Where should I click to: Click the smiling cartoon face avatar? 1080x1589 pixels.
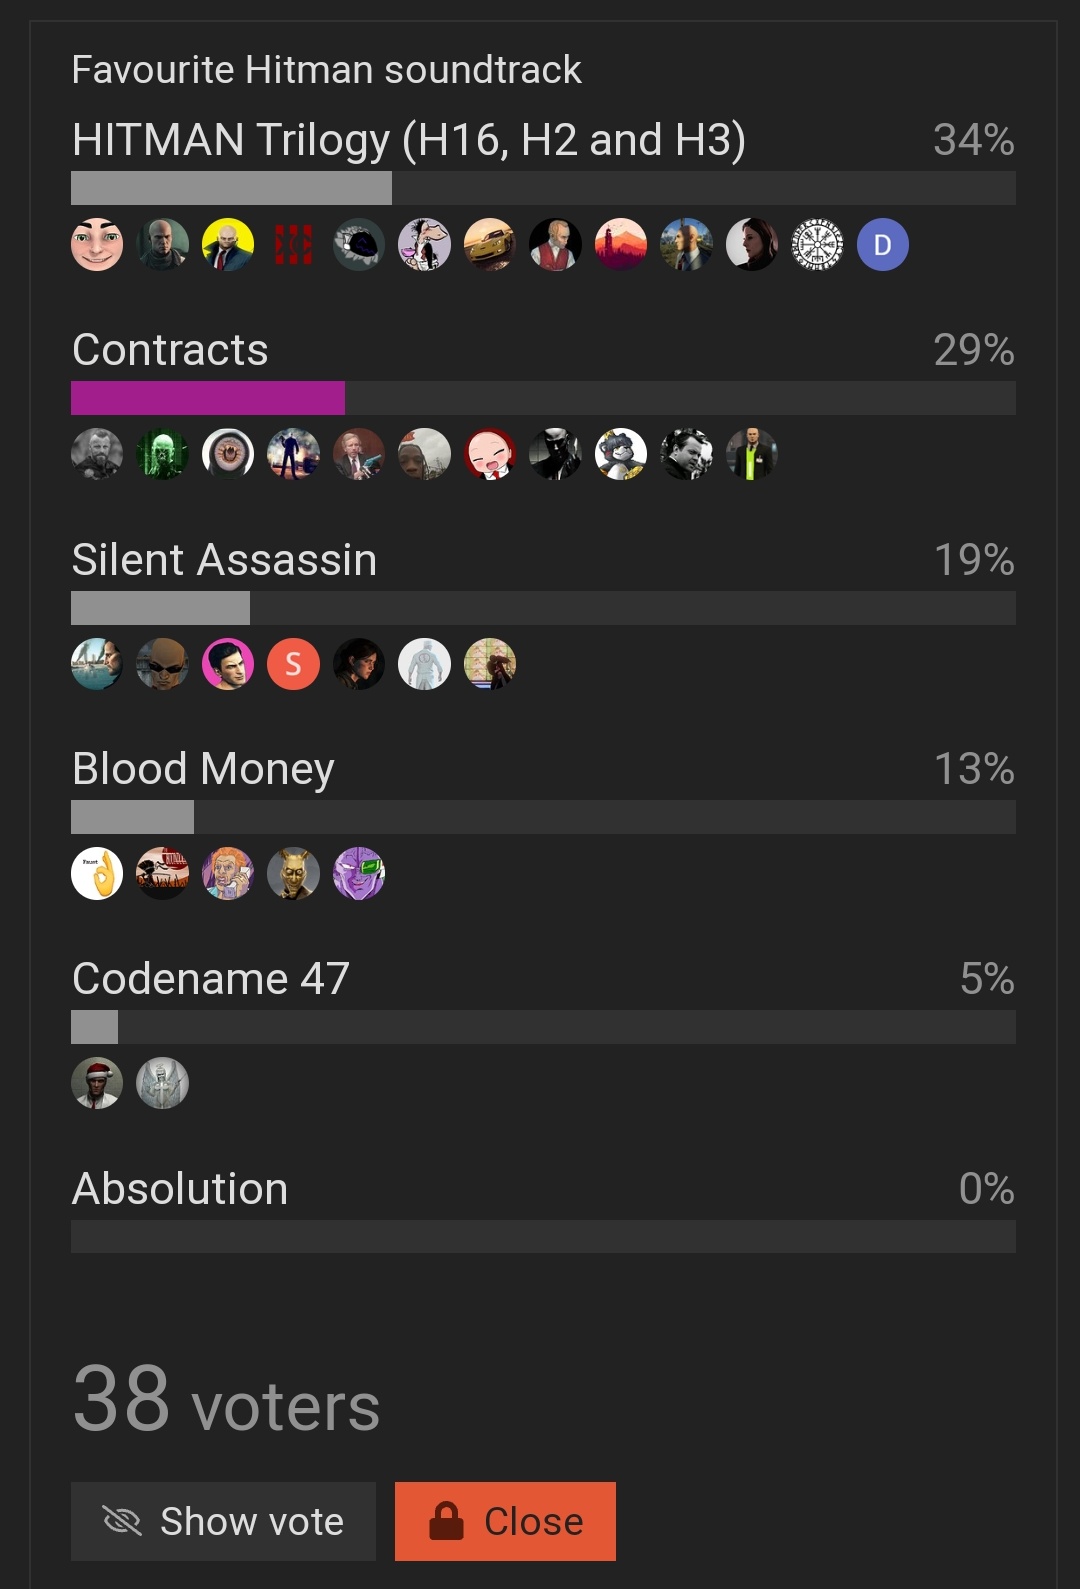tap(97, 245)
